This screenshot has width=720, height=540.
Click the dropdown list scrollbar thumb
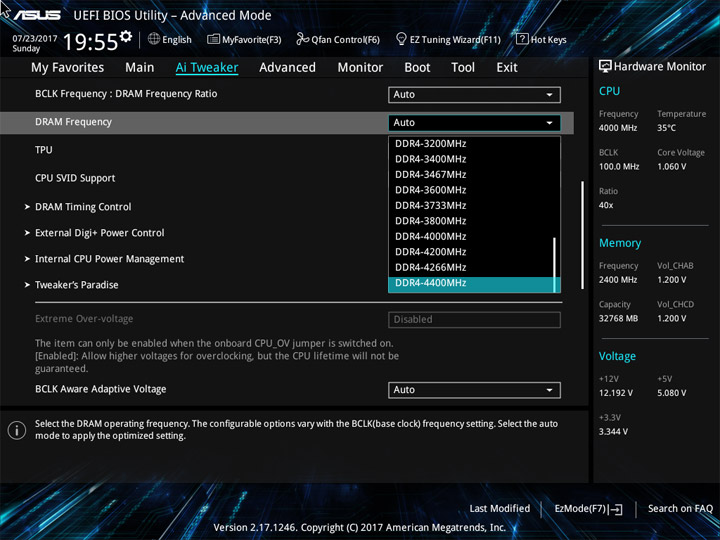555,265
